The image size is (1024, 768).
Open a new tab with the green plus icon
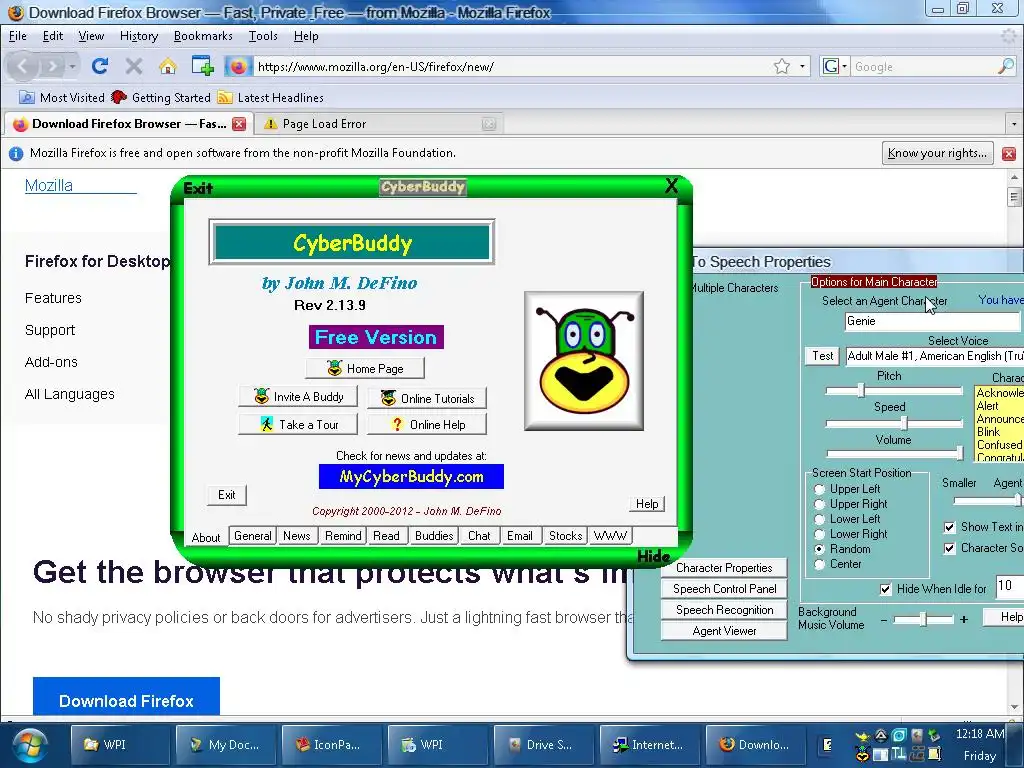(x=202, y=66)
